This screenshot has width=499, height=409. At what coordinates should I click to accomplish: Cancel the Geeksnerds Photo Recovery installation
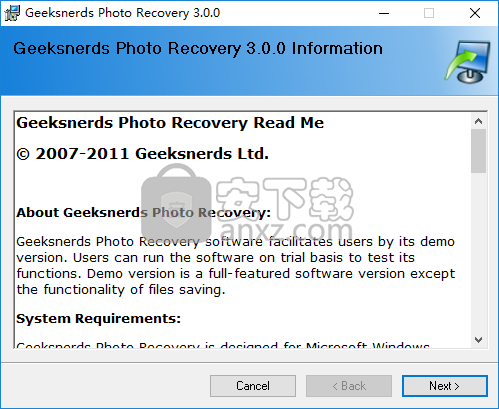pyautogui.click(x=253, y=386)
